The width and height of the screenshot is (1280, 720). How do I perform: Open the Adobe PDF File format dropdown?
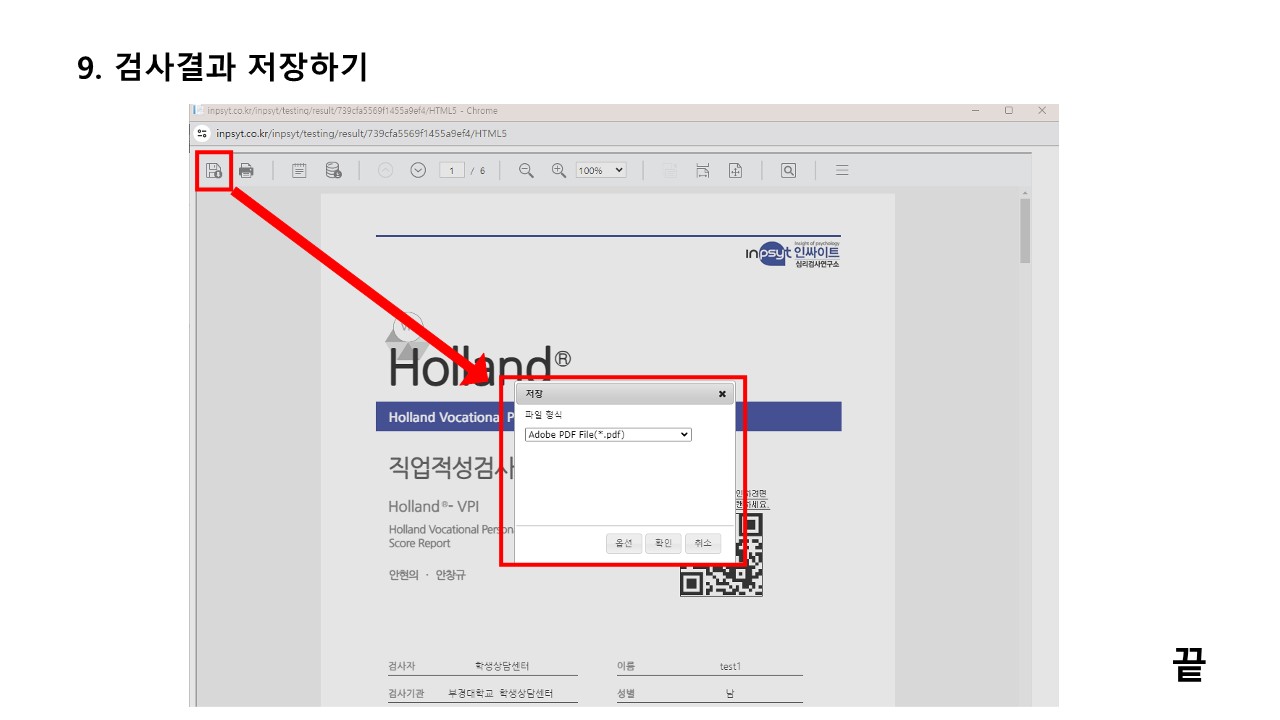608,434
